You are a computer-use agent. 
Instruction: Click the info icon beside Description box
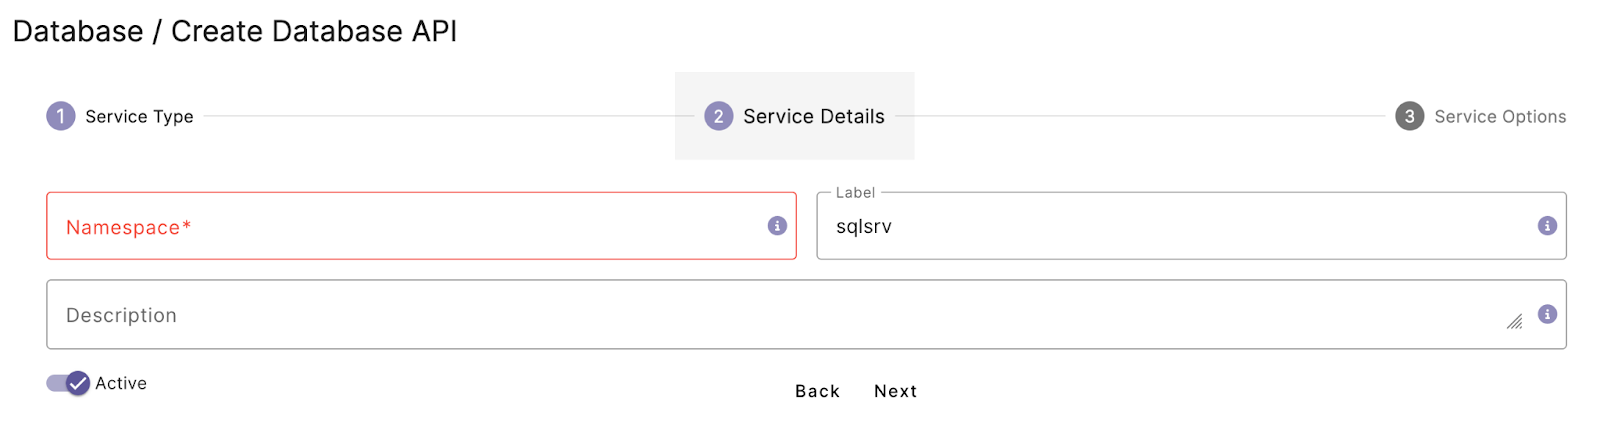pos(1547,314)
